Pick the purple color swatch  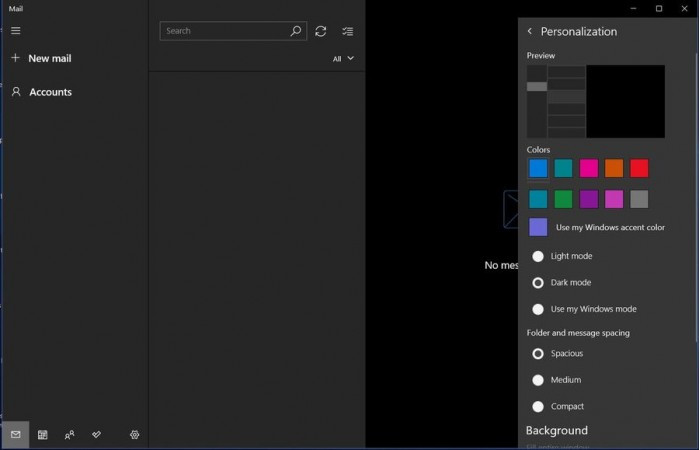(589, 199)
